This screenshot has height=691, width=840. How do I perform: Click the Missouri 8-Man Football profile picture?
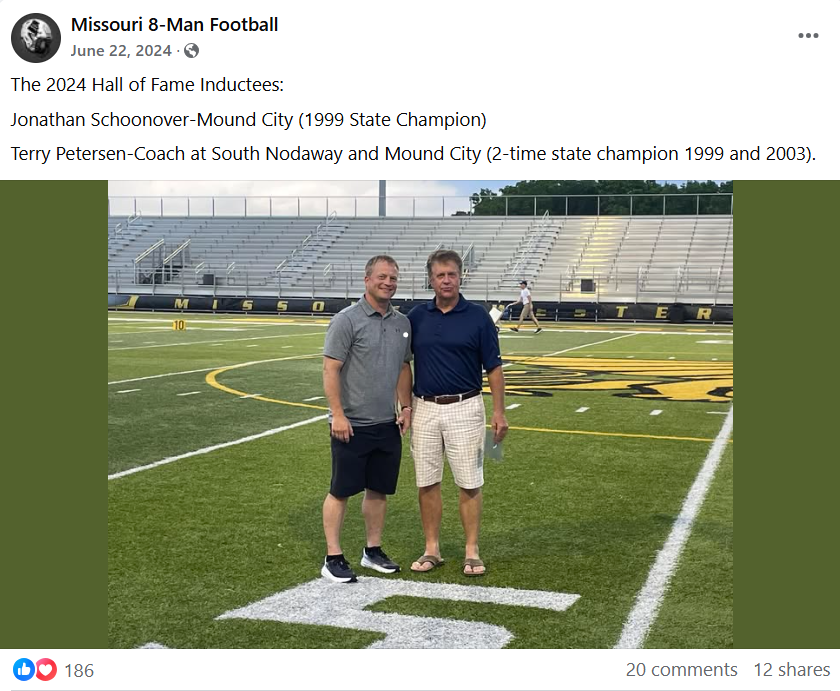(x=36, y=38)
